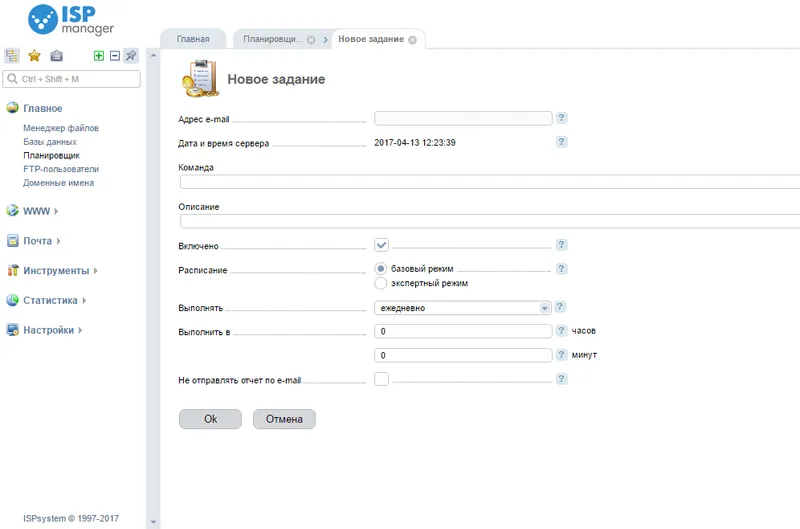Open Планировщик in sidebar
The height and width of the screenshot is (529, 800).
pos(52,156)
